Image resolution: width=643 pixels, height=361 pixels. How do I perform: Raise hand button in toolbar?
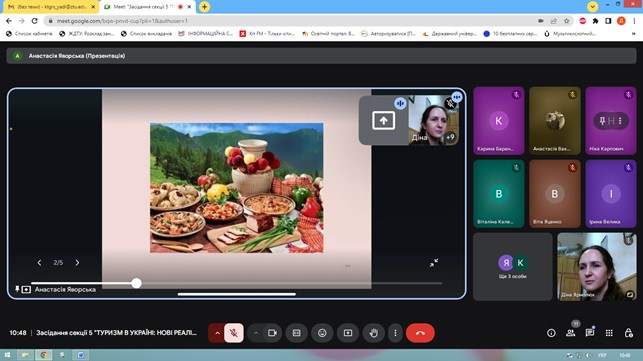[373, 333]
